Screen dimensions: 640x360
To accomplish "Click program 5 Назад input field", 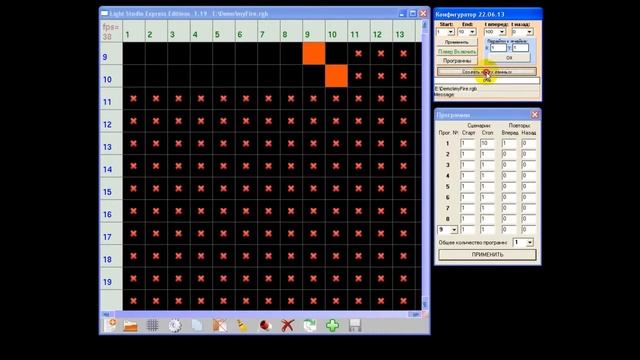I will [529, 187].
